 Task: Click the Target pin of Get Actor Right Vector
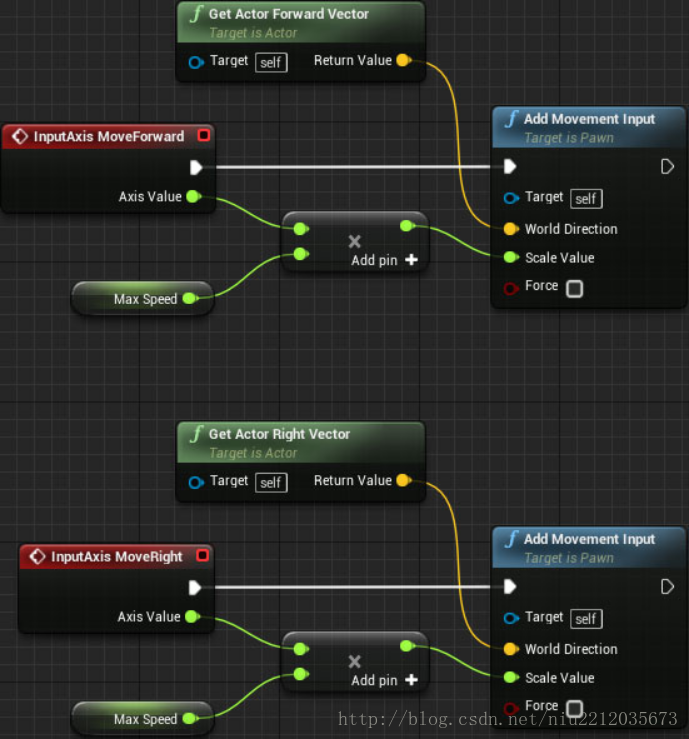pyautogui.click(x=196, y=482)
